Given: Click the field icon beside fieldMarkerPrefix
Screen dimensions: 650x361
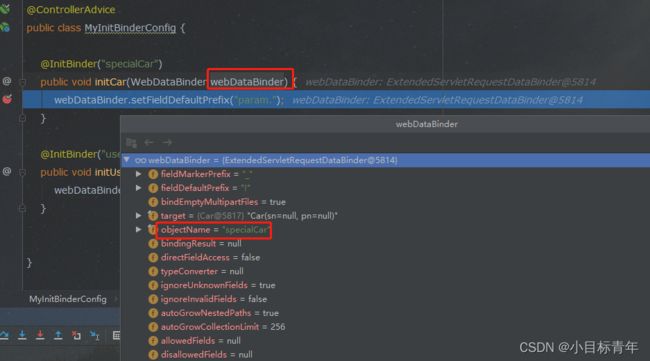Looking at the screenshot, I should (153, 174).
